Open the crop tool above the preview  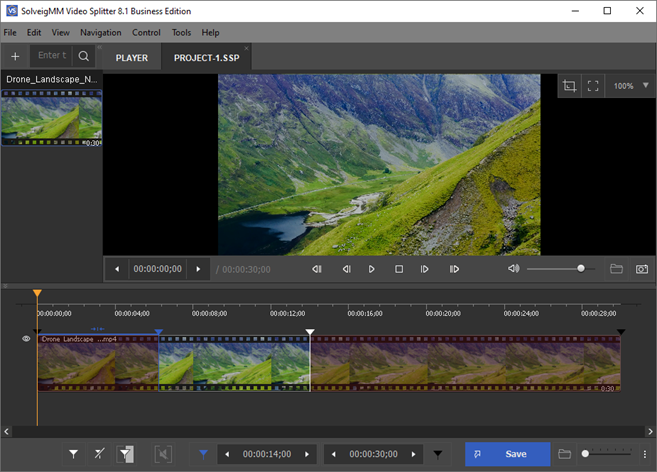569,86
